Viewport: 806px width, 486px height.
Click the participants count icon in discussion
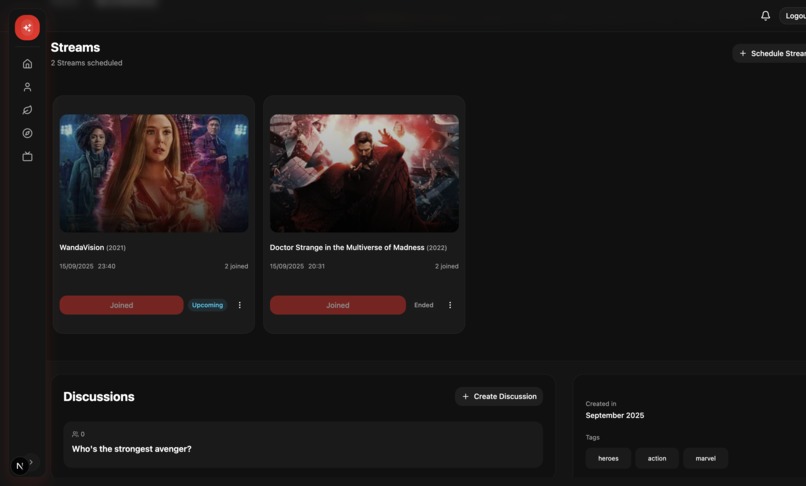76,434
